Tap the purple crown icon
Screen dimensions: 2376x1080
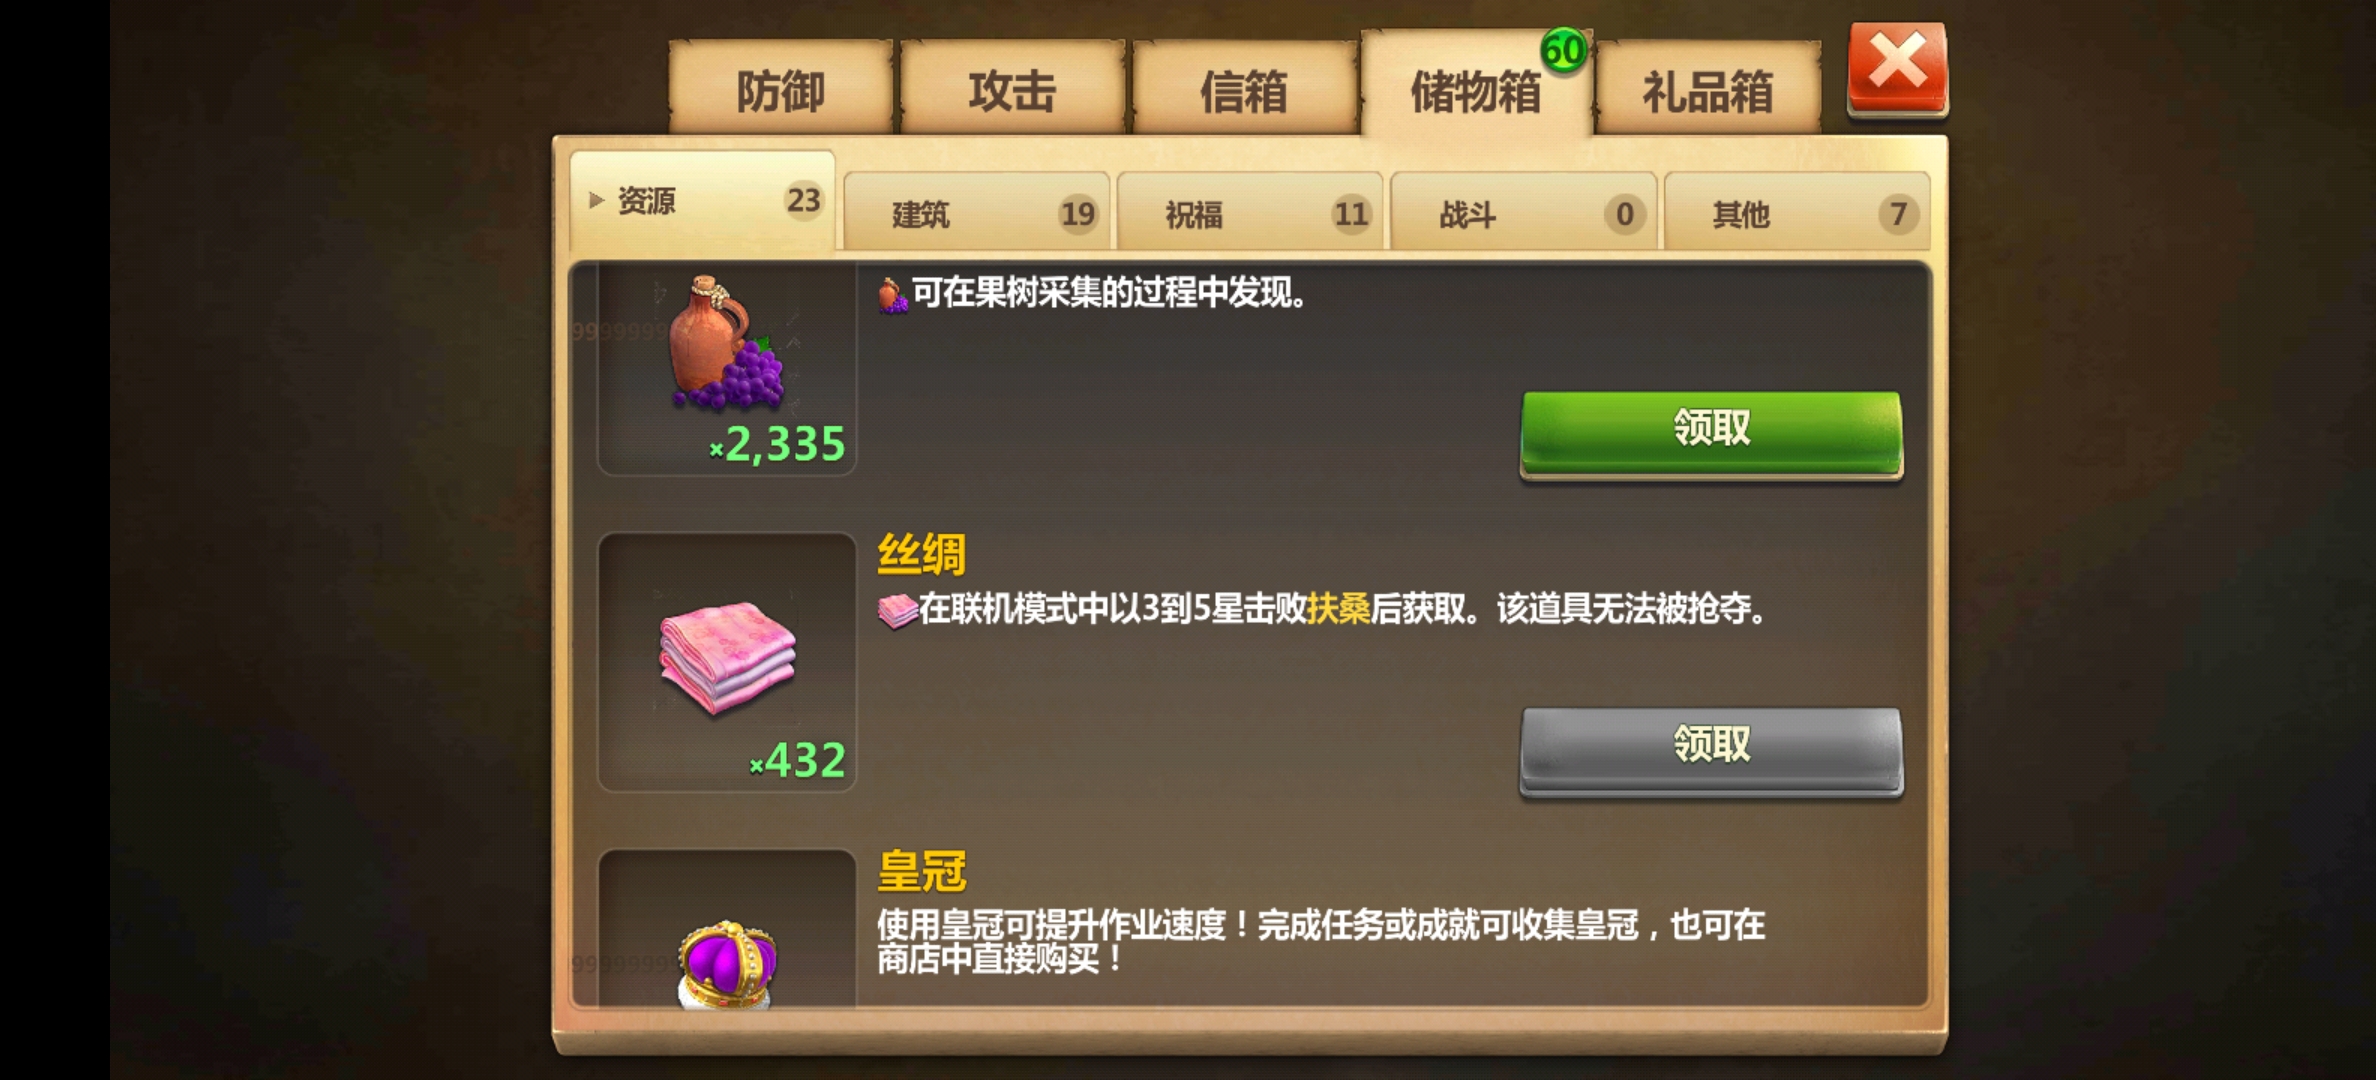(727, 962)
